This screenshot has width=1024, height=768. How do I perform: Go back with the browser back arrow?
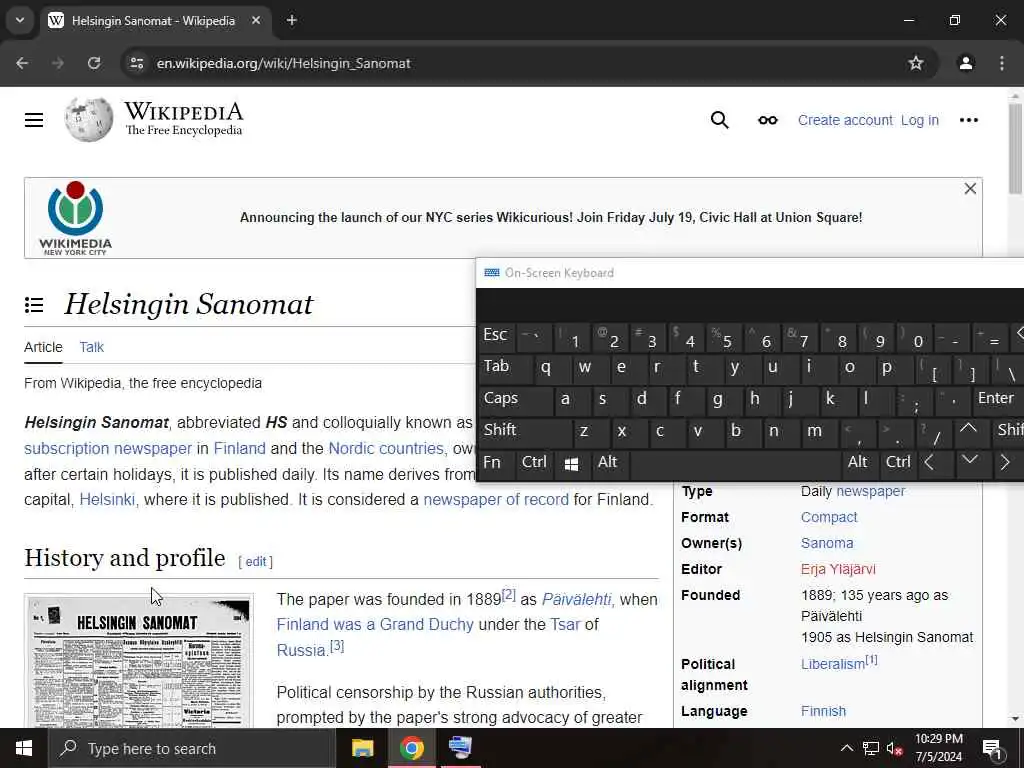point(22,63)
